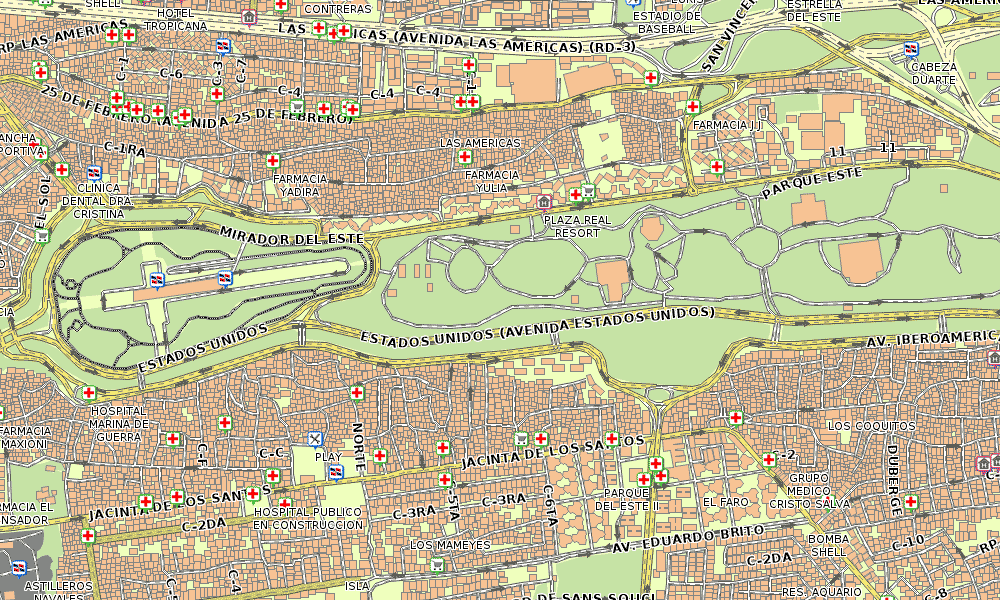Click the crossed-bats icon above the PLAY label
Screen dimensions: 1000x600
pyautogui.click(x=314, y=439)
